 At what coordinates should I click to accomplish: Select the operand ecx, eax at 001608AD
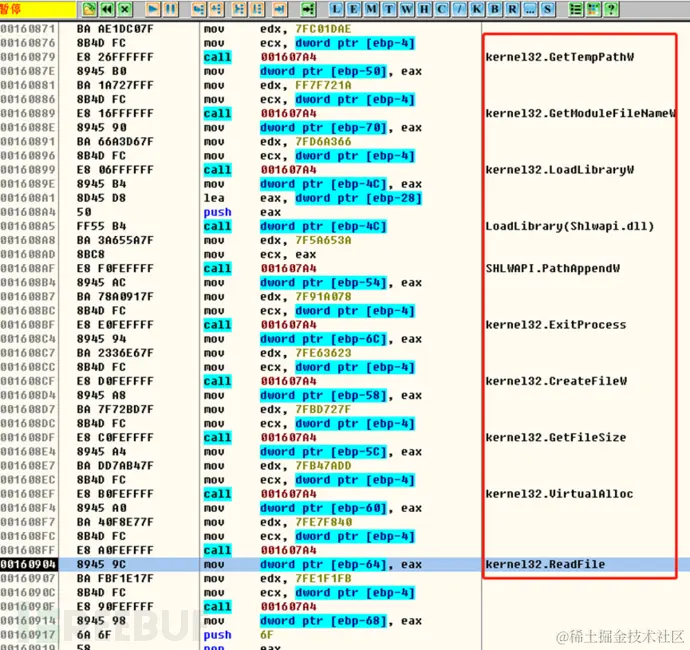(288, 254)
